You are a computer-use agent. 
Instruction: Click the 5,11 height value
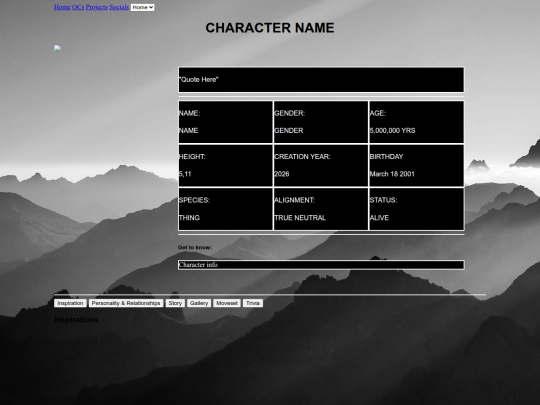(x=185, y=174)
